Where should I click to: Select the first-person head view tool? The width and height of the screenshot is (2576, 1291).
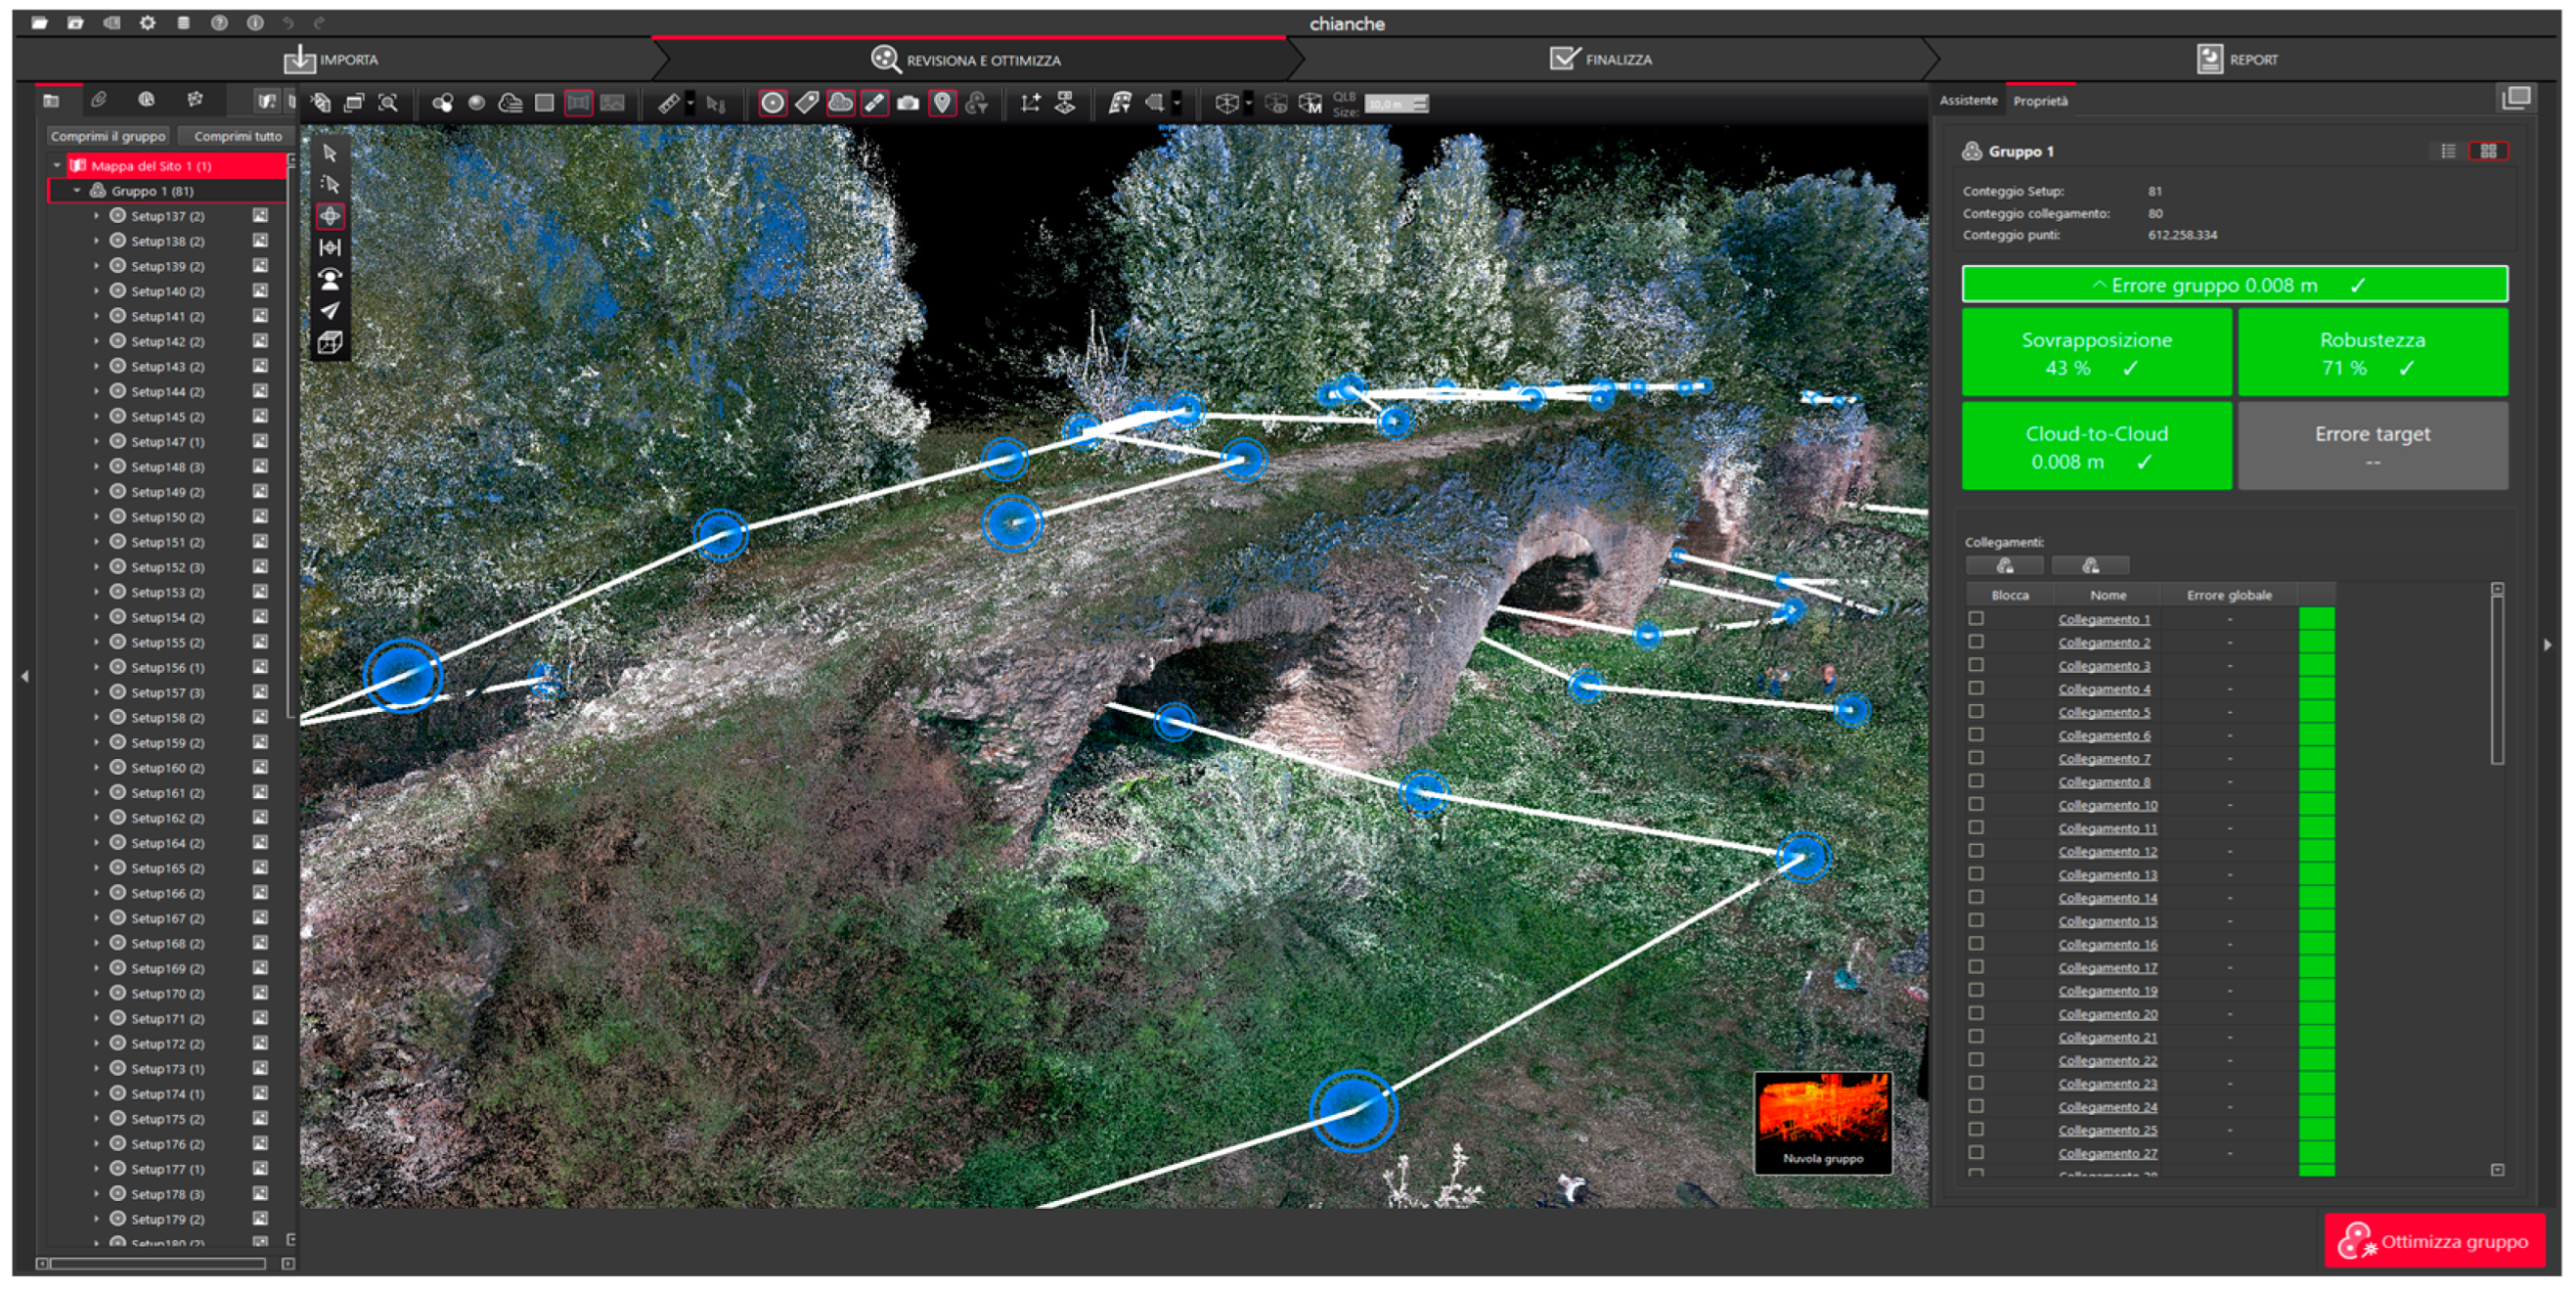[x=330, y=279]
